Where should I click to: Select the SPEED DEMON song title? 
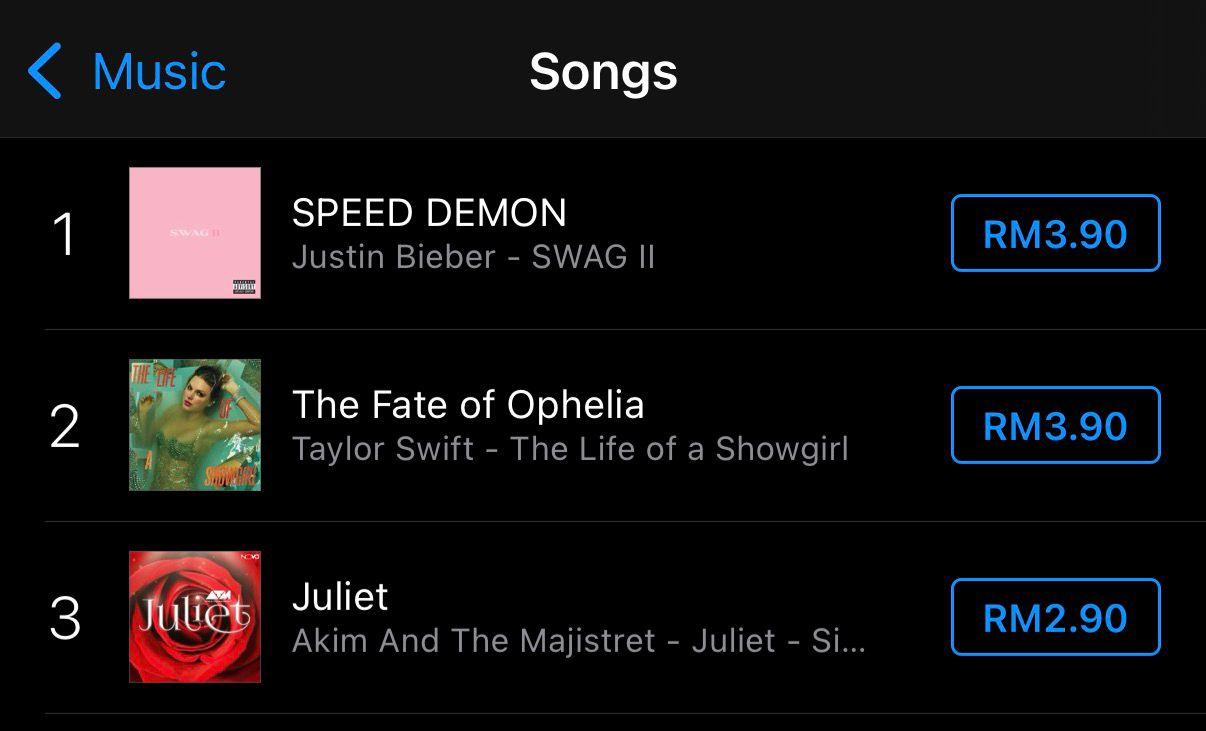click(x=429, y=213)
